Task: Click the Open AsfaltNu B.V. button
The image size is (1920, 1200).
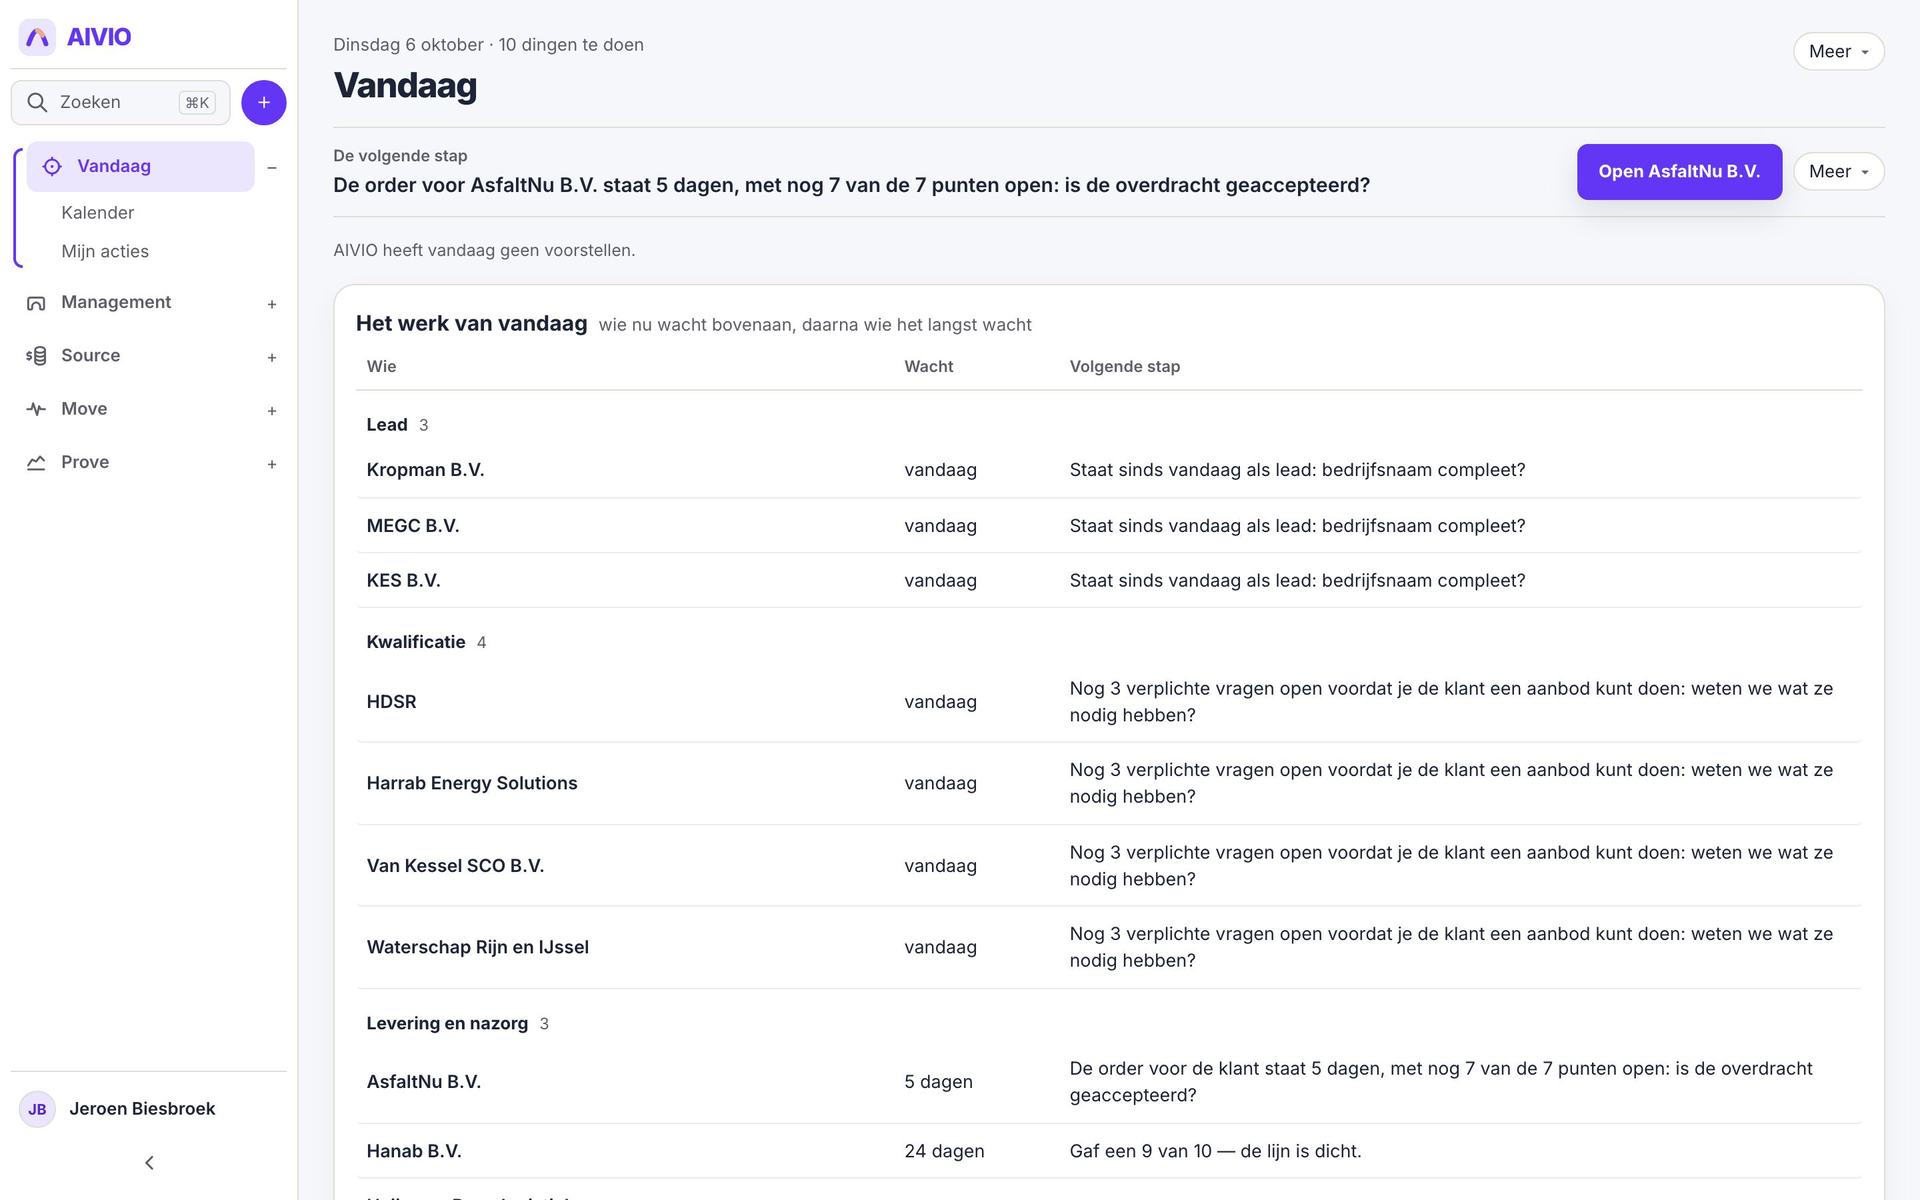Action: tap(1679, 171)
